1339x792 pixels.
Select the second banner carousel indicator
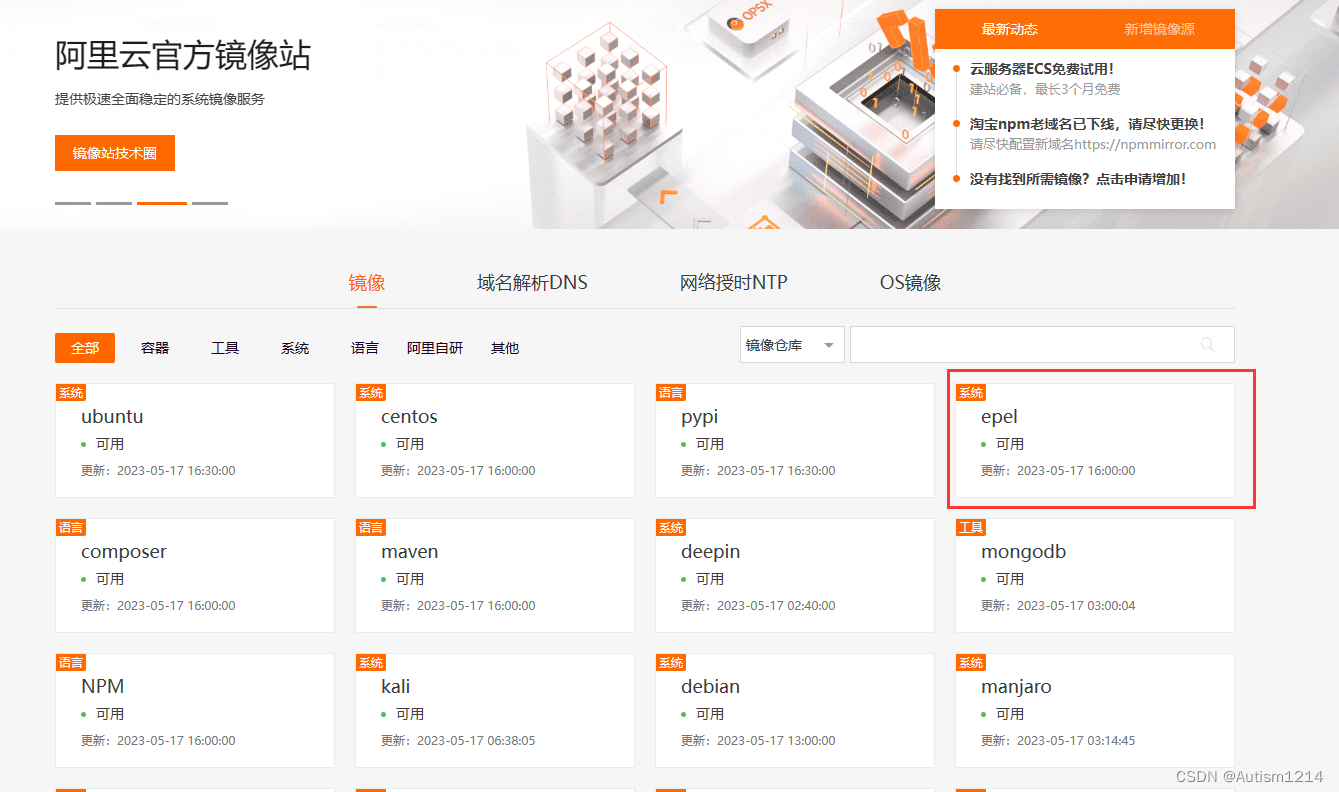[x=114, y=203]
